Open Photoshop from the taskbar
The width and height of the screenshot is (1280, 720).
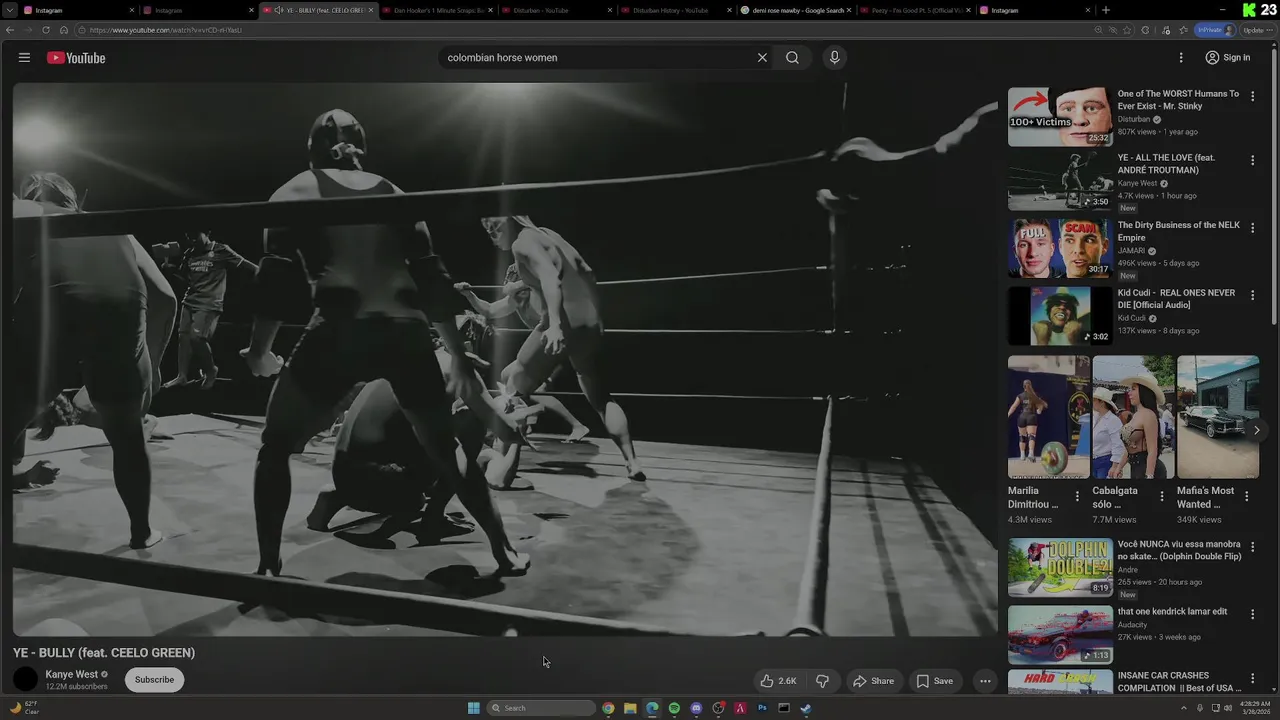point(762,708)
